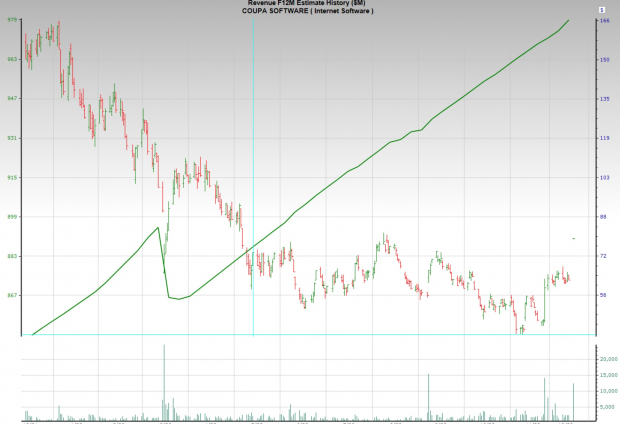Click the 10,000 volume axis label
The height and width of the screenshot is (424, 620).
[x=606, y=391]
